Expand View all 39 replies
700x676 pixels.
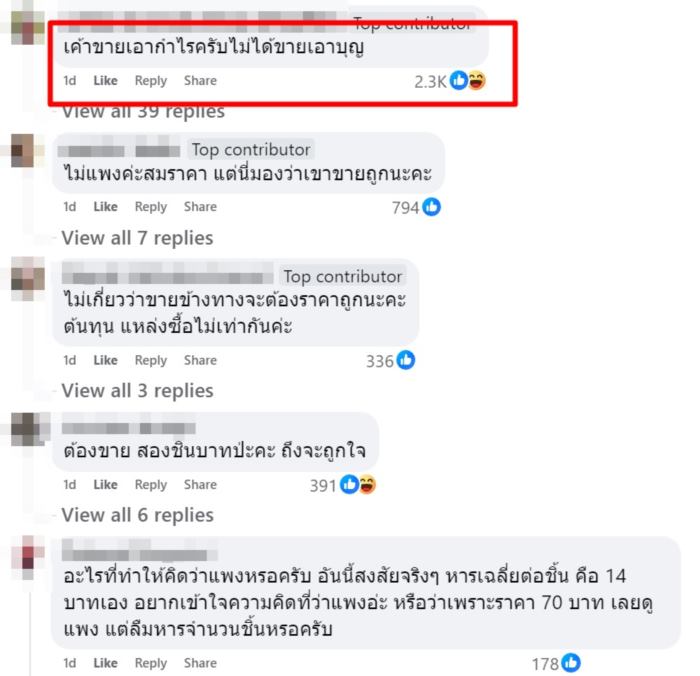click(x=143, y=112)
